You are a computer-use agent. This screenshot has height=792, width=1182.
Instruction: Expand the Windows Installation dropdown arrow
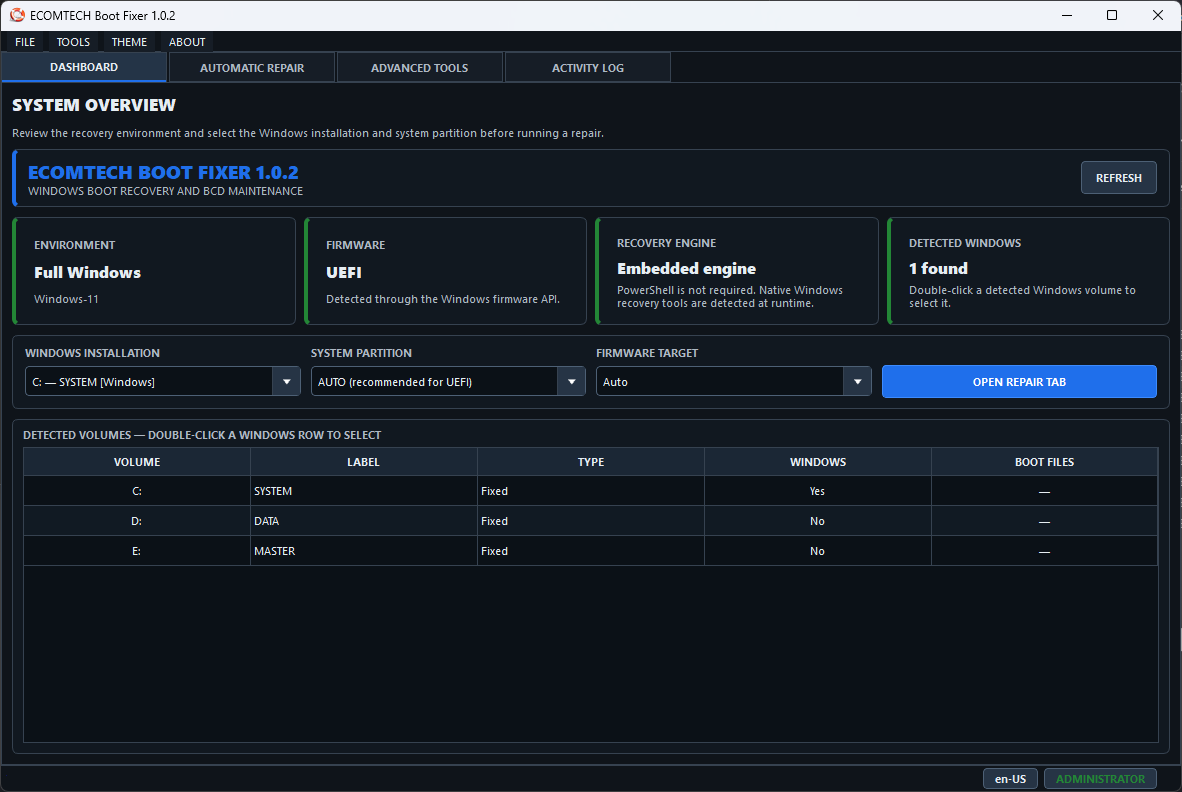tap(286, 382)
